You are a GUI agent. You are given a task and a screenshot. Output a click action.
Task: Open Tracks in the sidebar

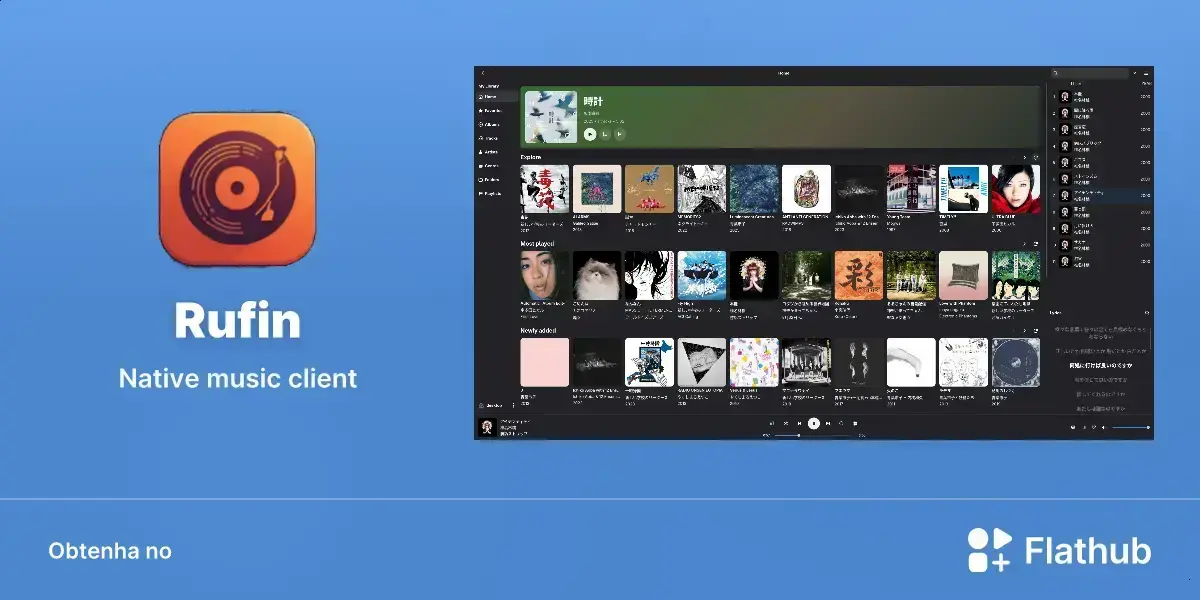497,138
